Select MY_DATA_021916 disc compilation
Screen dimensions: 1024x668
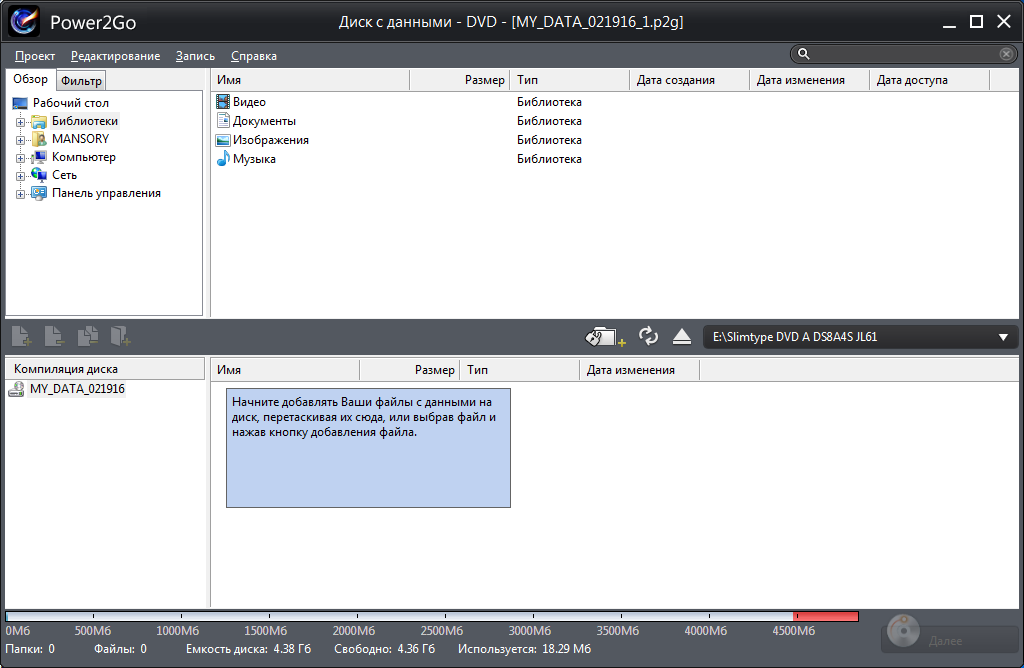tap(77, 389)
